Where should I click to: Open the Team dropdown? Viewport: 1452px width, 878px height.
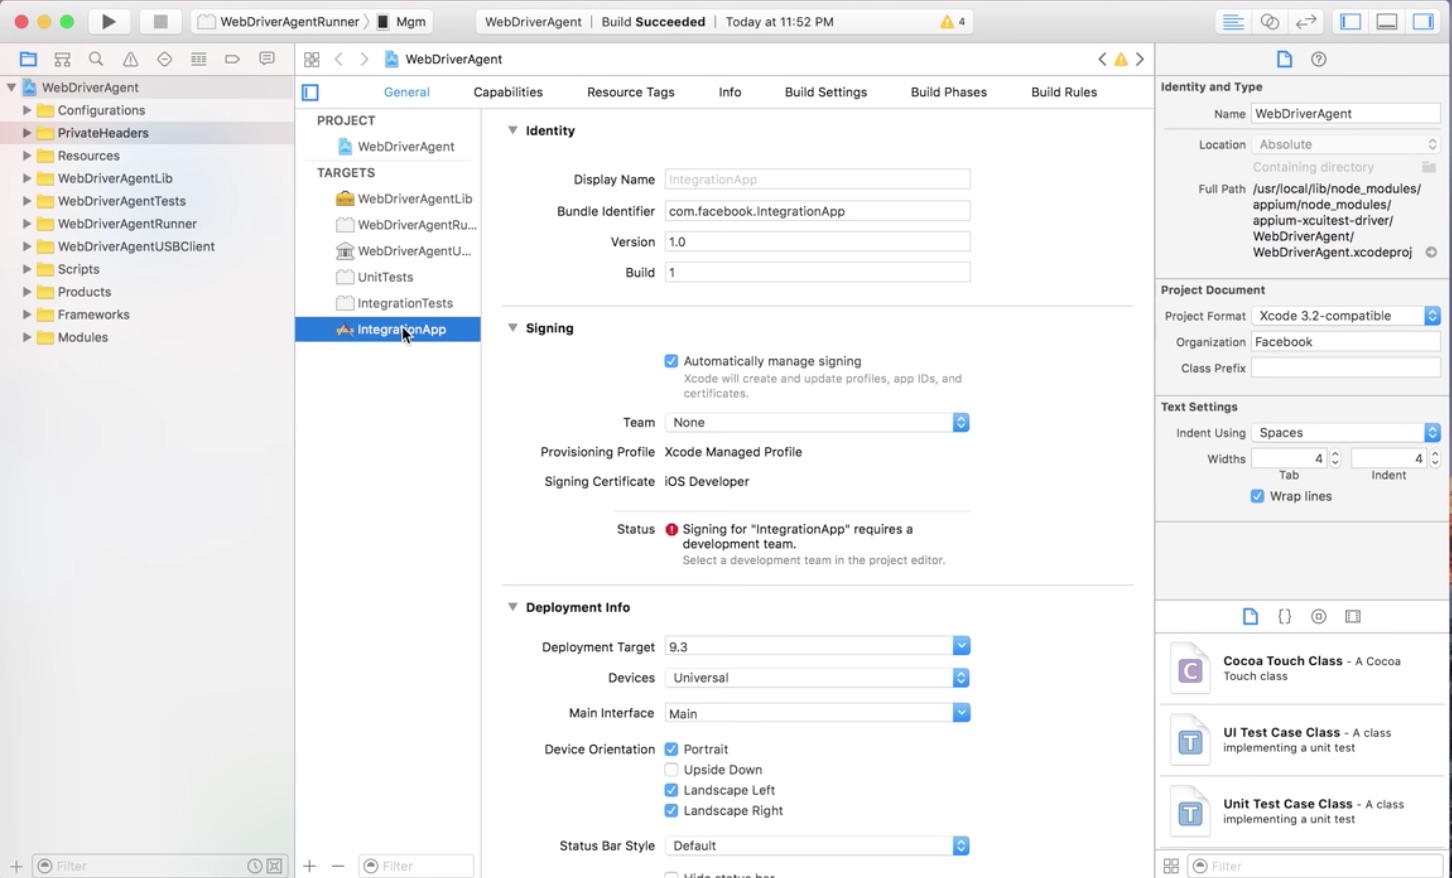817,422
